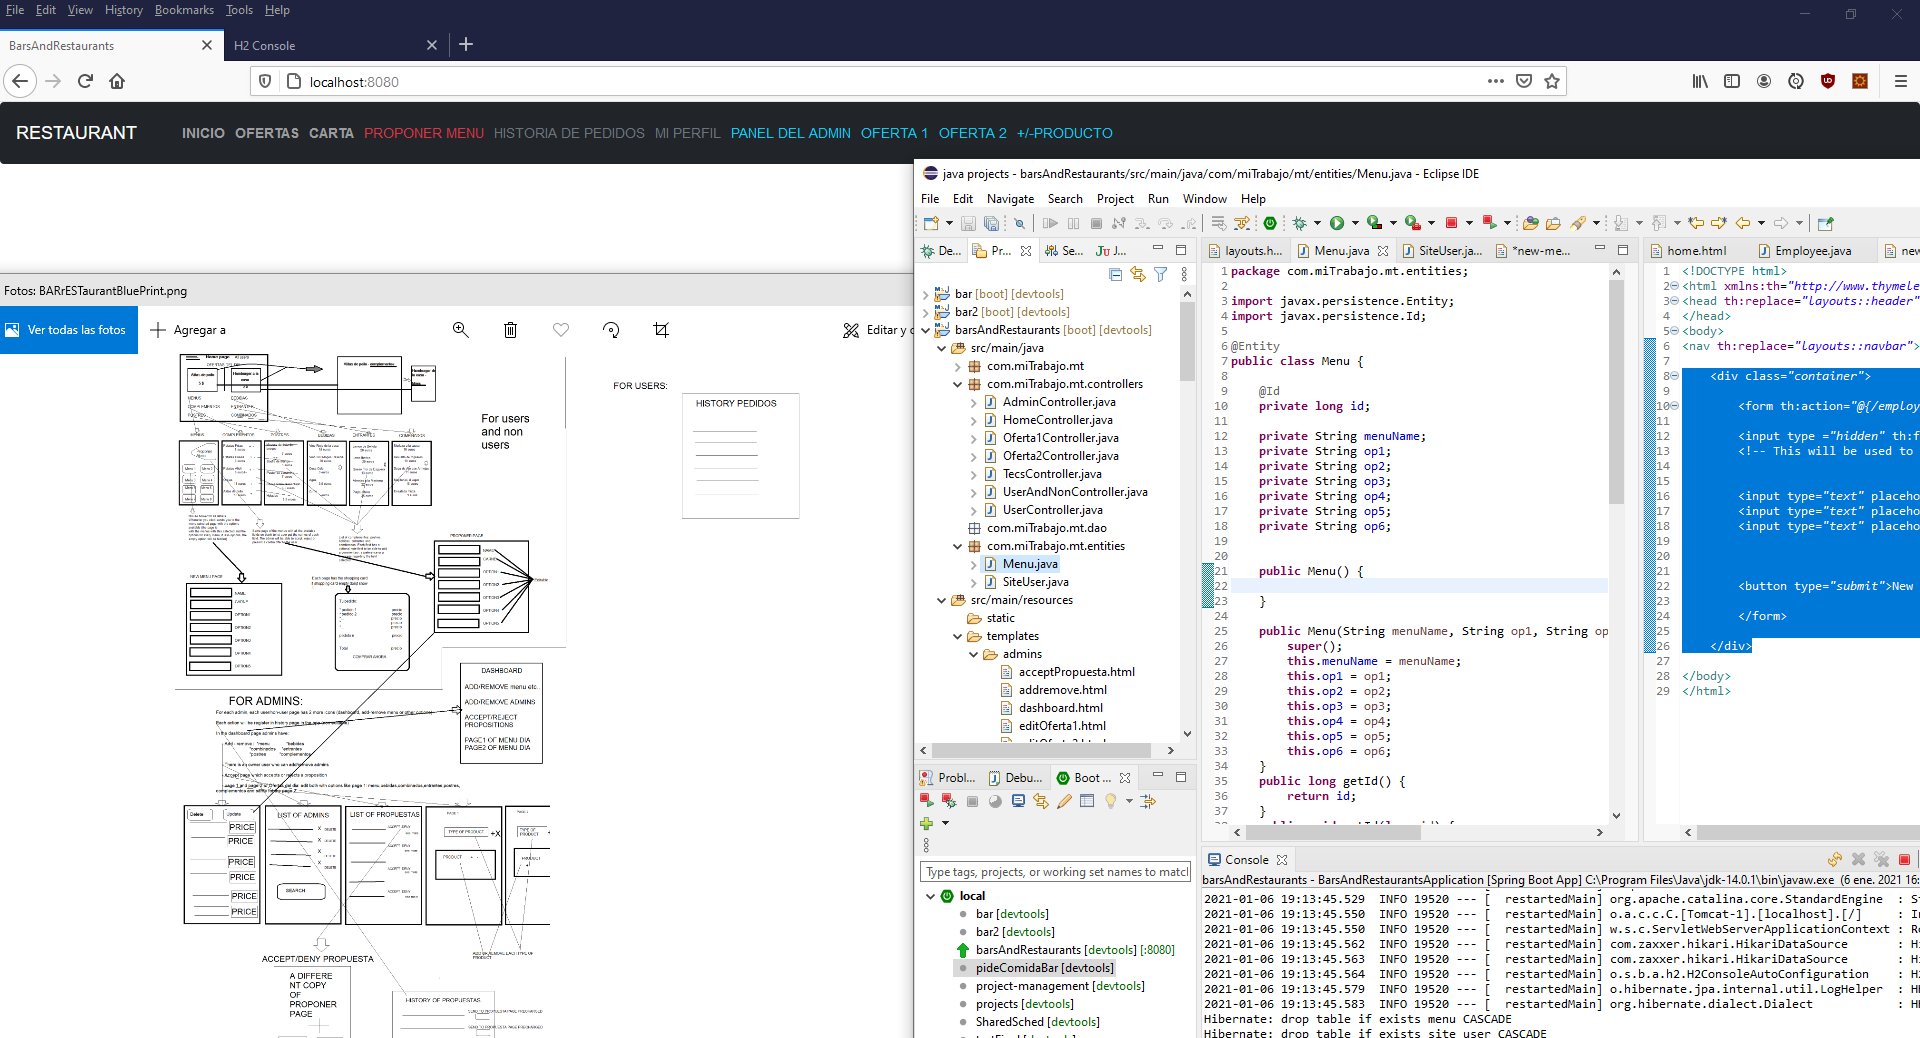Click the Debug bug icon in Eclipse toolbar

(1299, 223)
